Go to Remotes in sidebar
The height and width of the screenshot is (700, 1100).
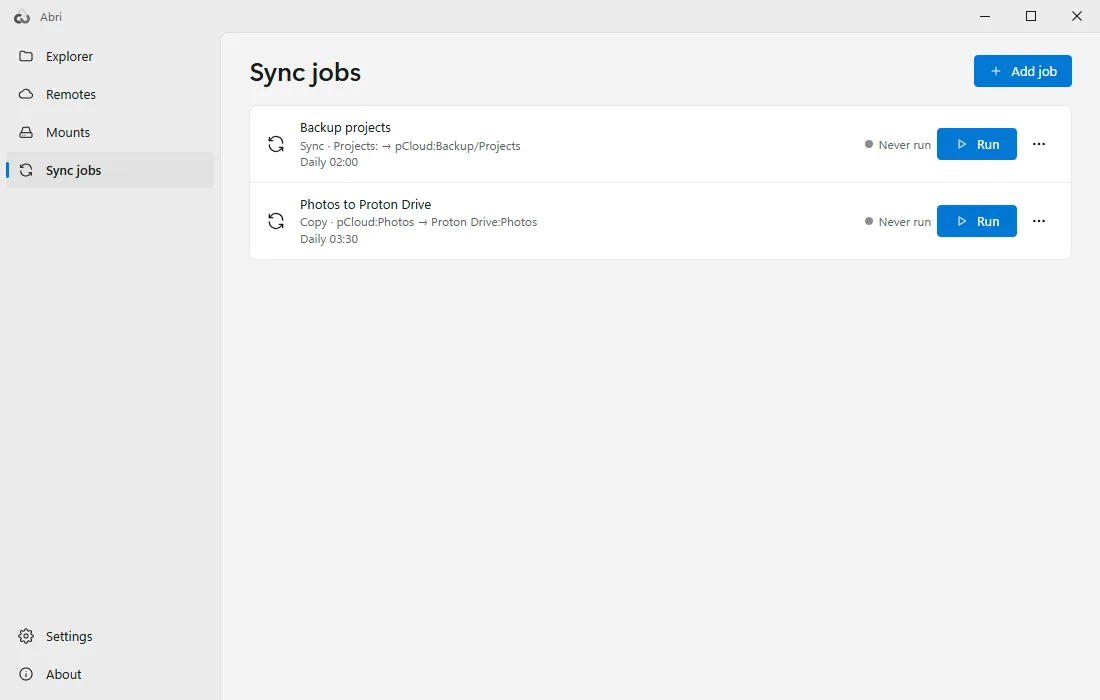point(109,94)
